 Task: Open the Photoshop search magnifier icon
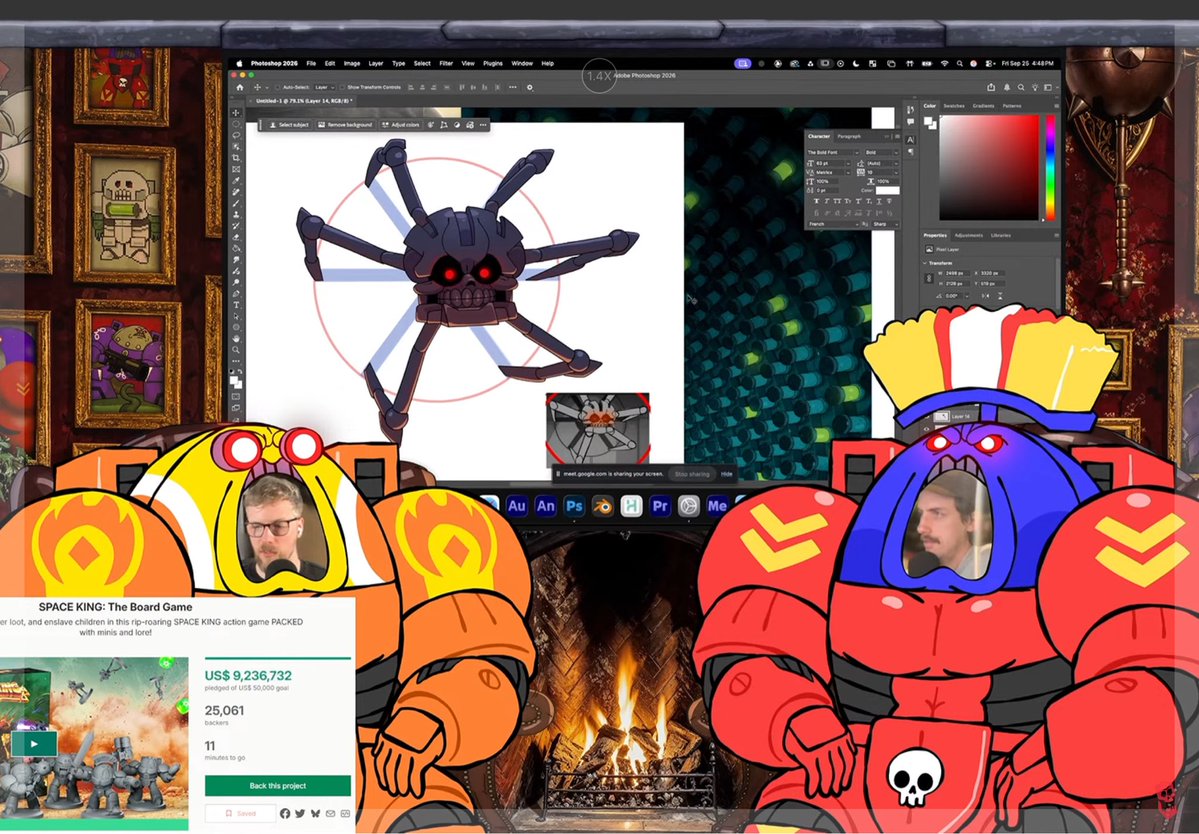tap(1021, 87)
